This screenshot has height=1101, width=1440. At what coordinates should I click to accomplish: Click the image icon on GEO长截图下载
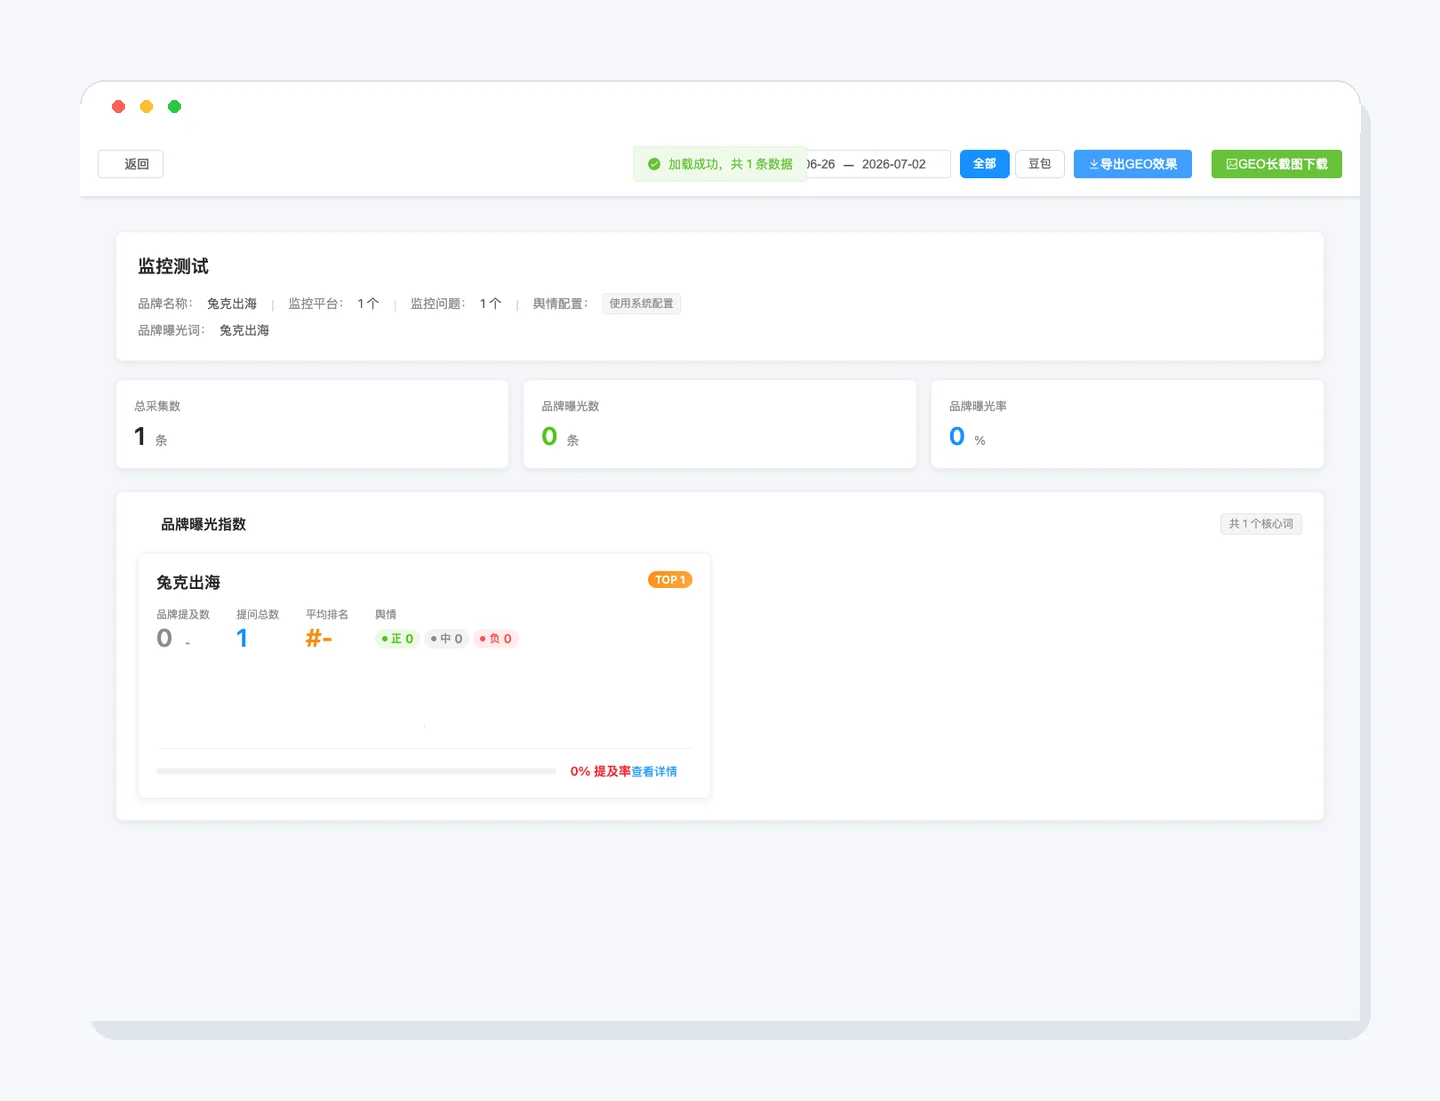pyautogui.click(x=1232, y=164)
